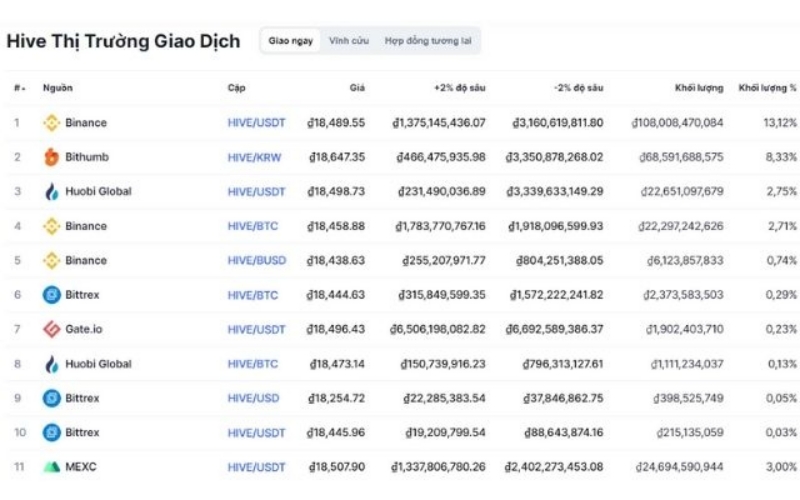This screenshot has height=500, width=800.
Task: Click the Binance name in row 1
Action: click(86, 123)
